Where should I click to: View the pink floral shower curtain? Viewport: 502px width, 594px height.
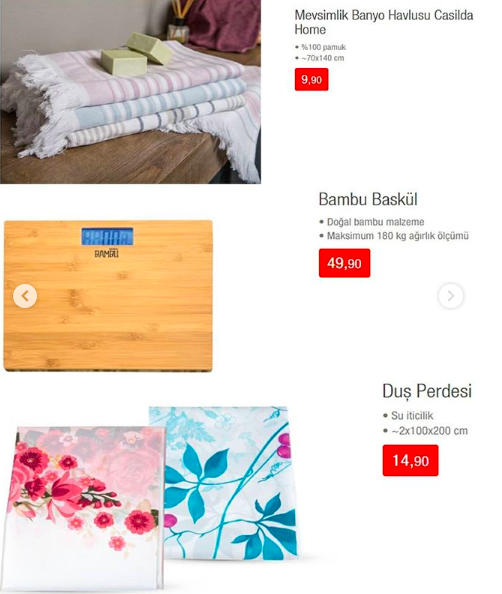click(x=84, y=508)
